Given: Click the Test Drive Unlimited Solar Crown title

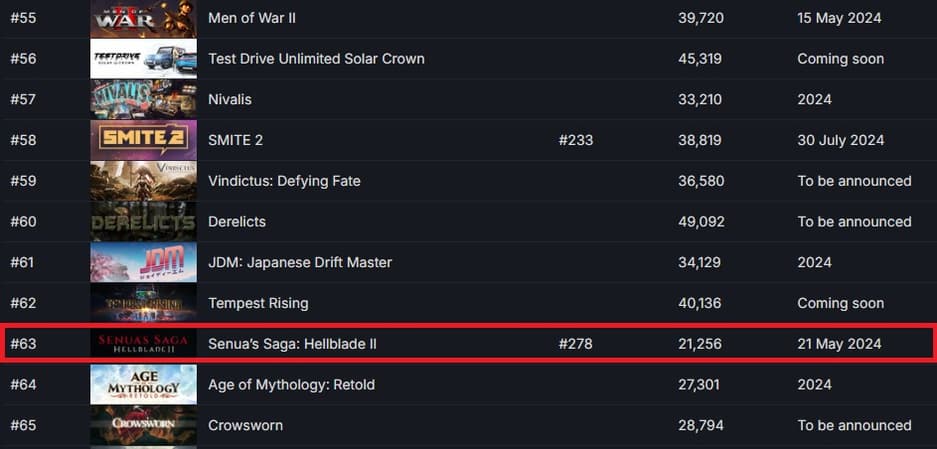Looking at the screenshot, I should coord(316,59).
